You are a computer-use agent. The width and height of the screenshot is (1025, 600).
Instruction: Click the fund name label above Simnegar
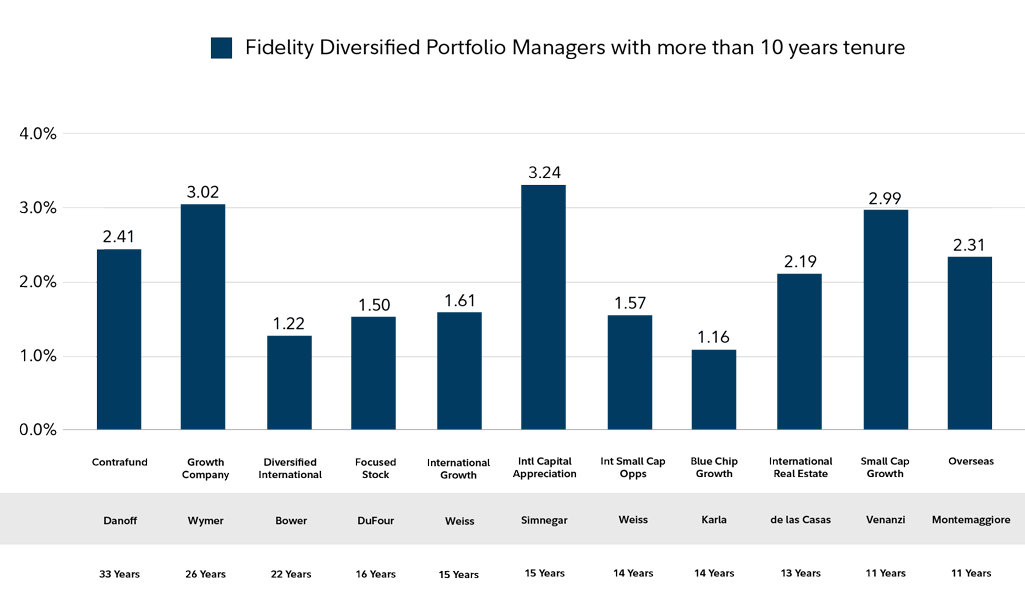[545, 467]
